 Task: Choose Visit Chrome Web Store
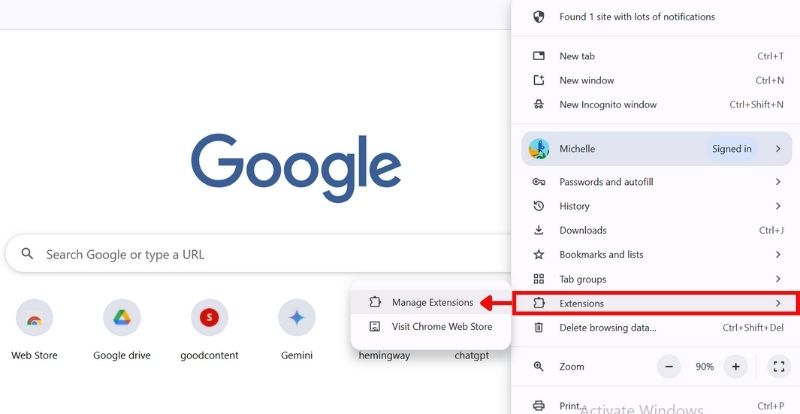pyautogui.click(x=431, y=327)
